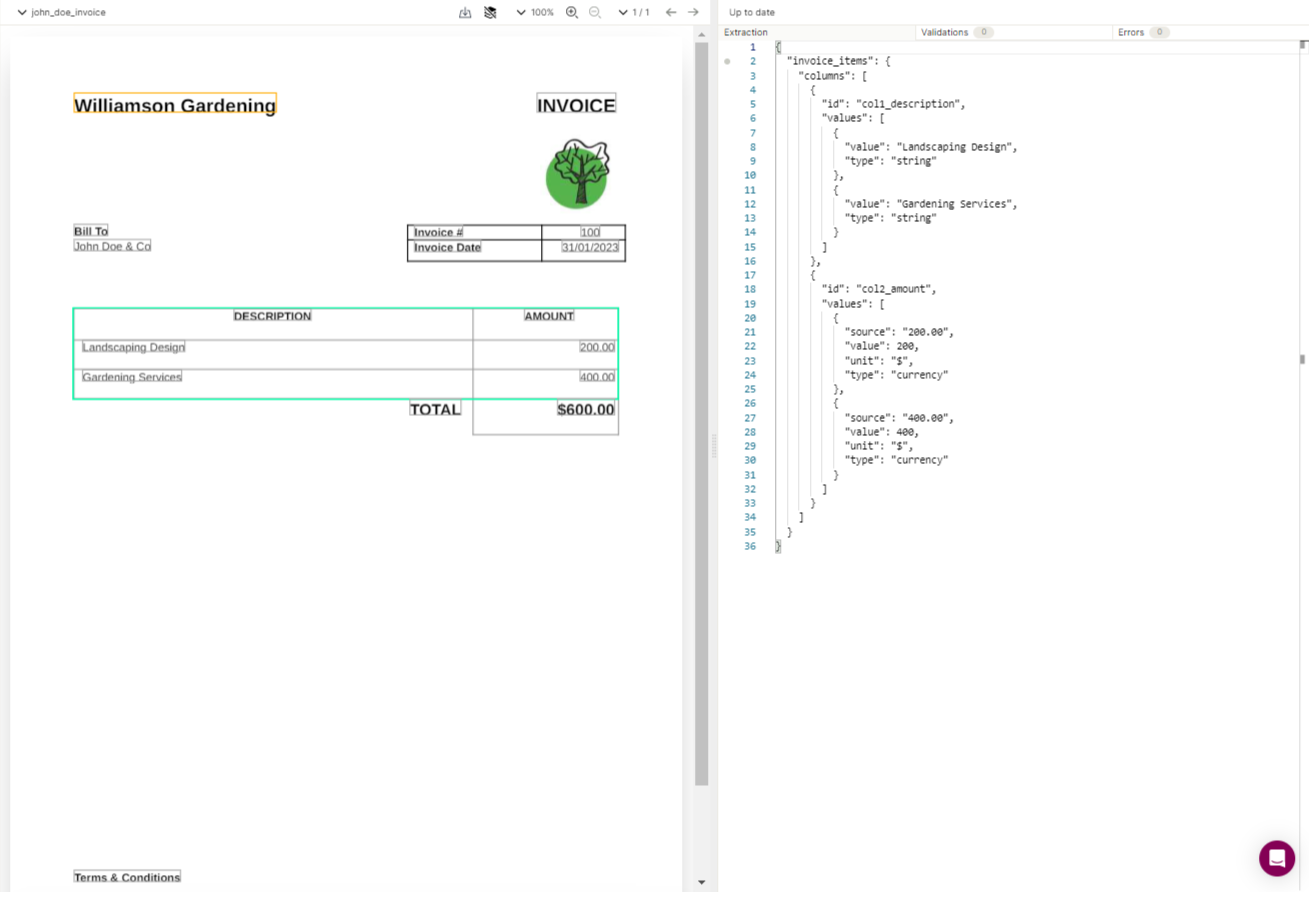Select the Landscaping Design table cell
This screenshot has width=1309, height=911.
133,347
